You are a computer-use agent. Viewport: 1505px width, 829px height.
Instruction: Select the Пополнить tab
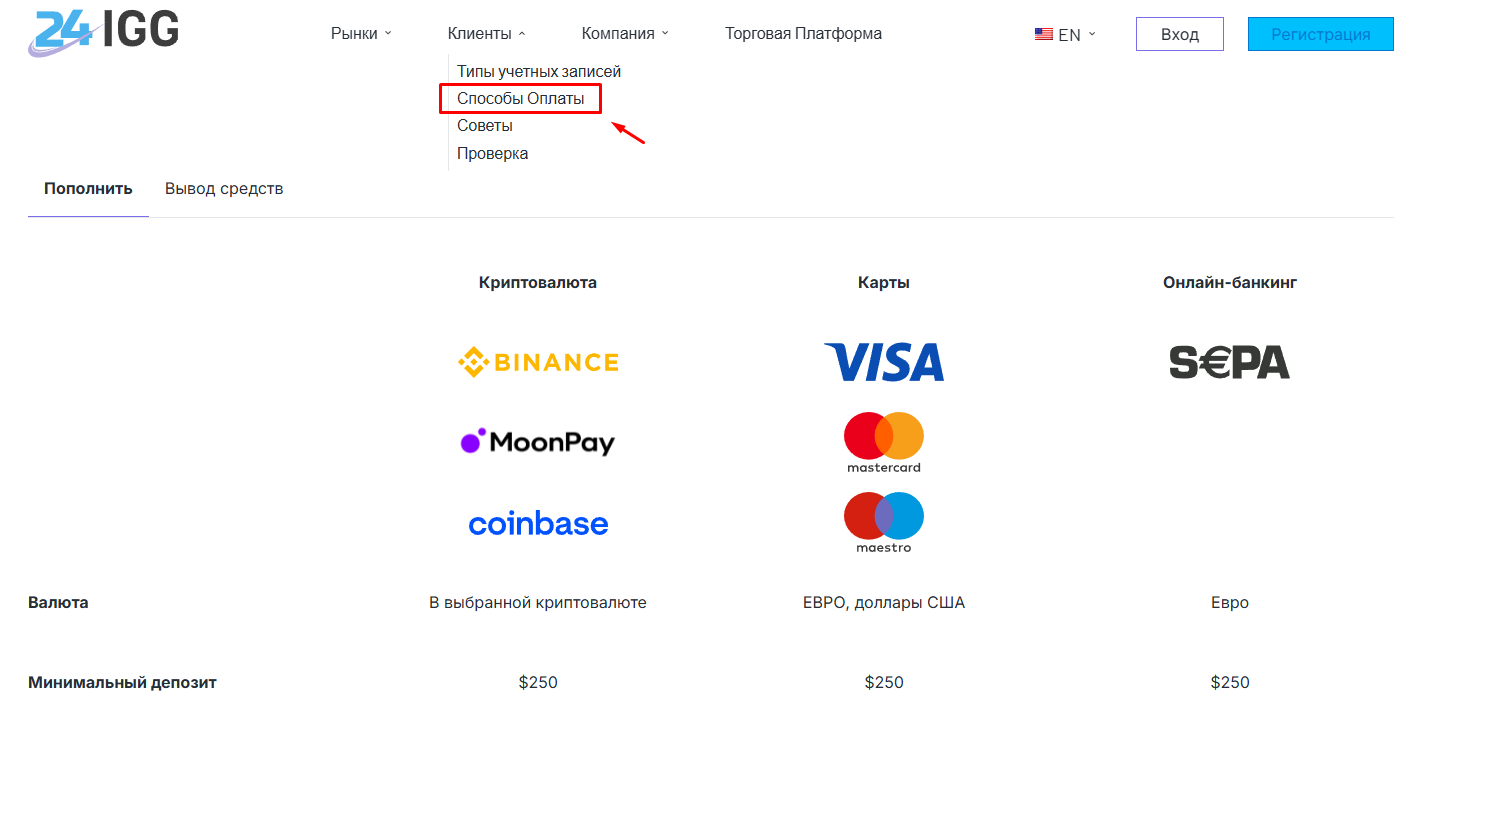click(x=88, y=189)
